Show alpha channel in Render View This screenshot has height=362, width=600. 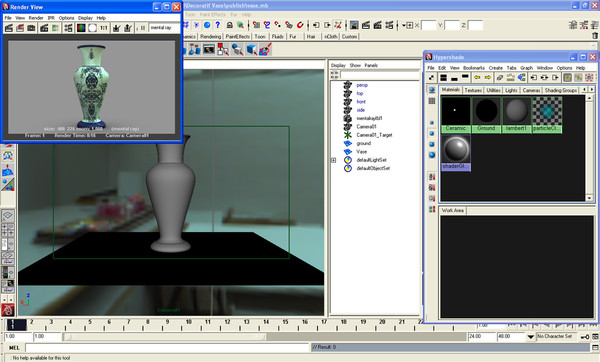[93, 28]
